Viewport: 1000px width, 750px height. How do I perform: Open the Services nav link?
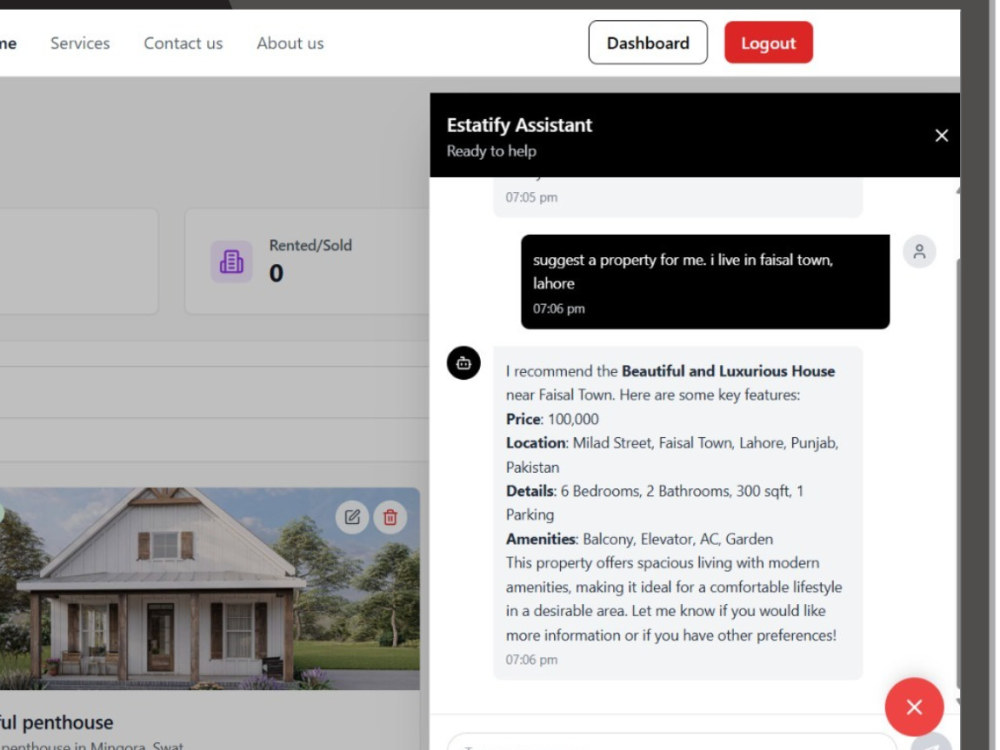point(80,43)
